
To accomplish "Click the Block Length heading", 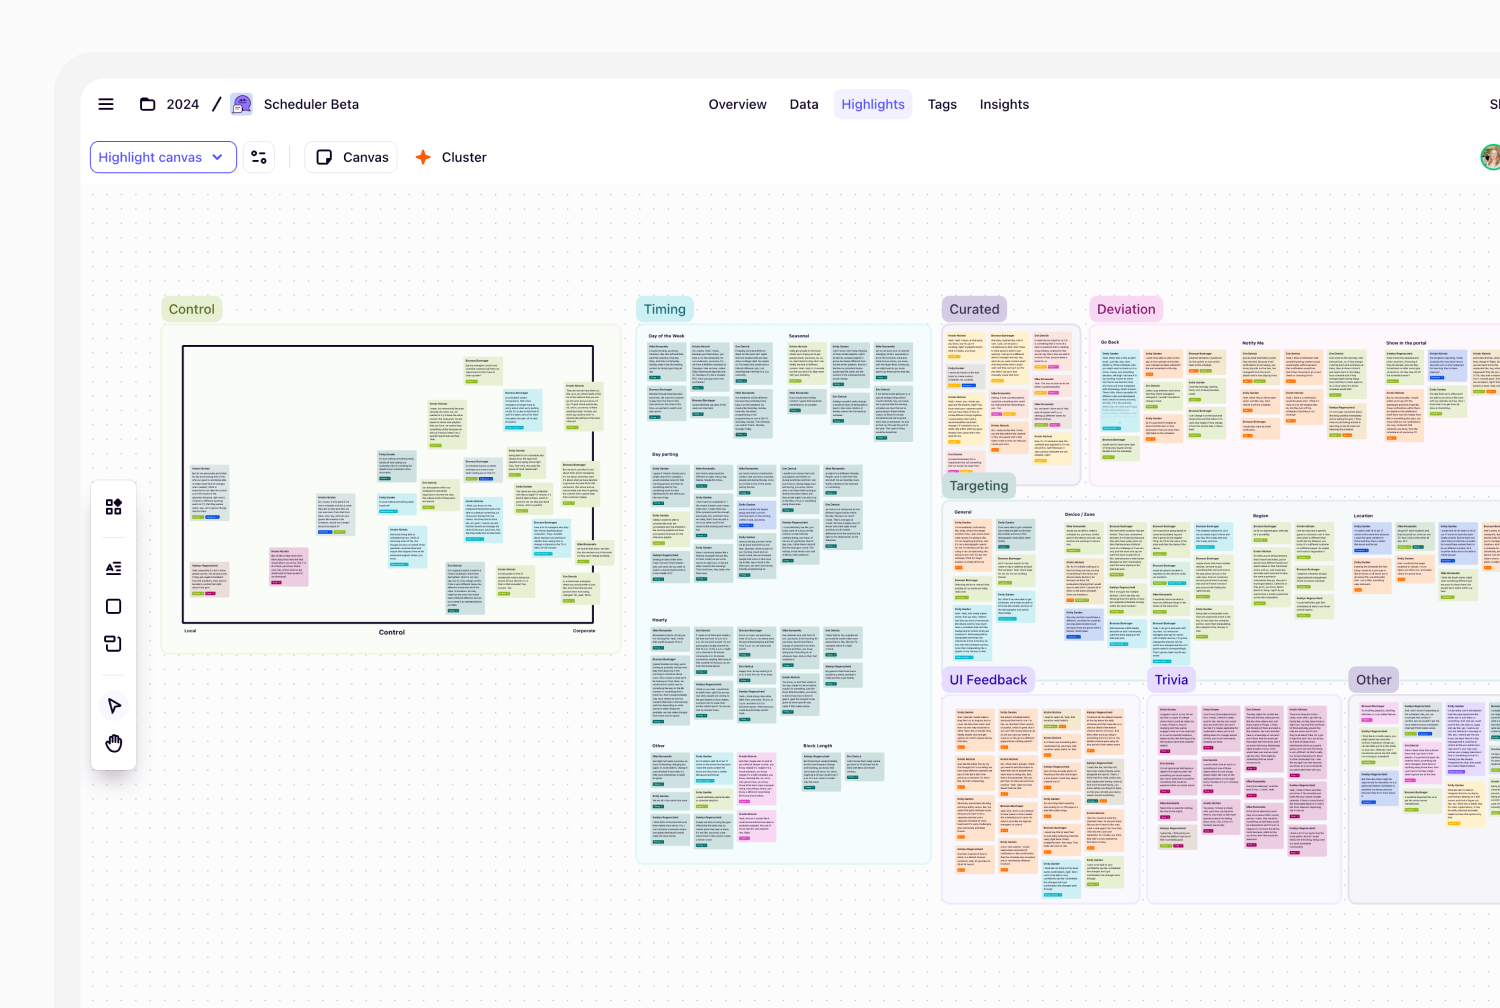I will pyautogui.click(x=818, y=746).
